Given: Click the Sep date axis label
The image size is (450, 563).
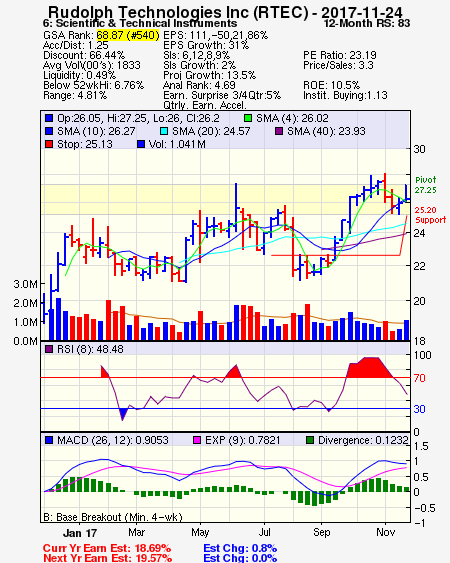Looking at the screenshot, I should pyautogui.click(x=321, y=532).
